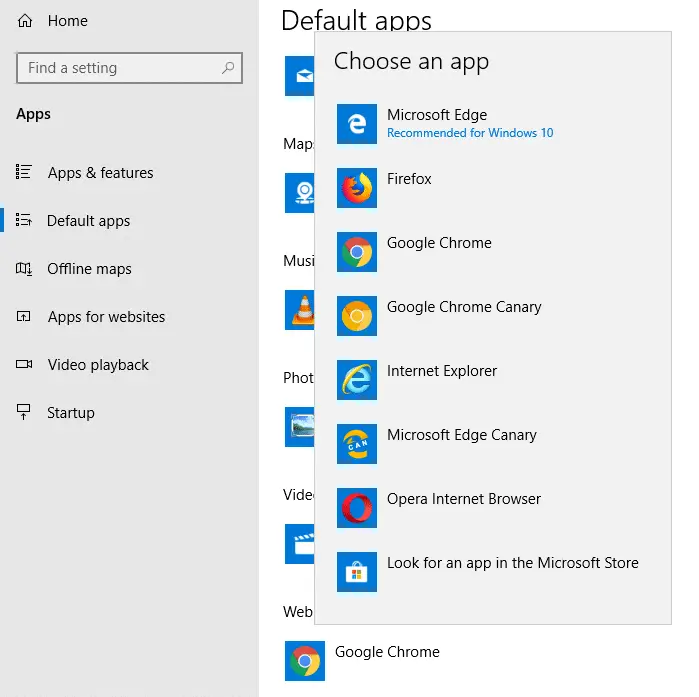Click the search magnifier icon

tap(228, 68)
